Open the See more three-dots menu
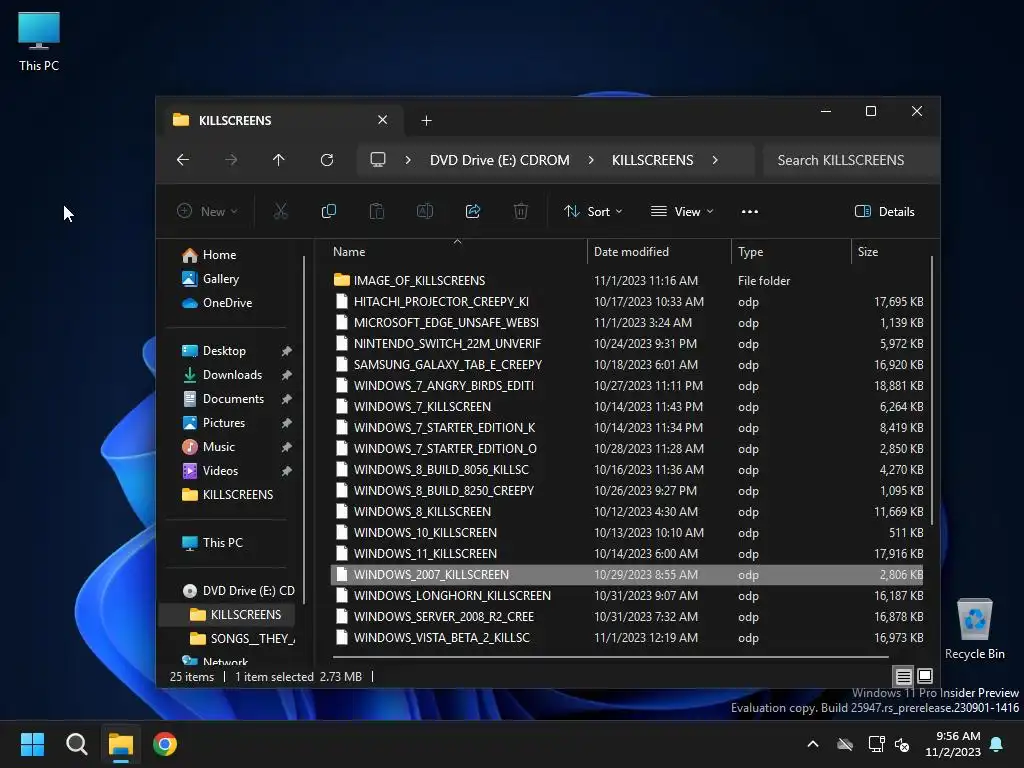The width and height of the screenshot is (1024, 768). [750, 212]
